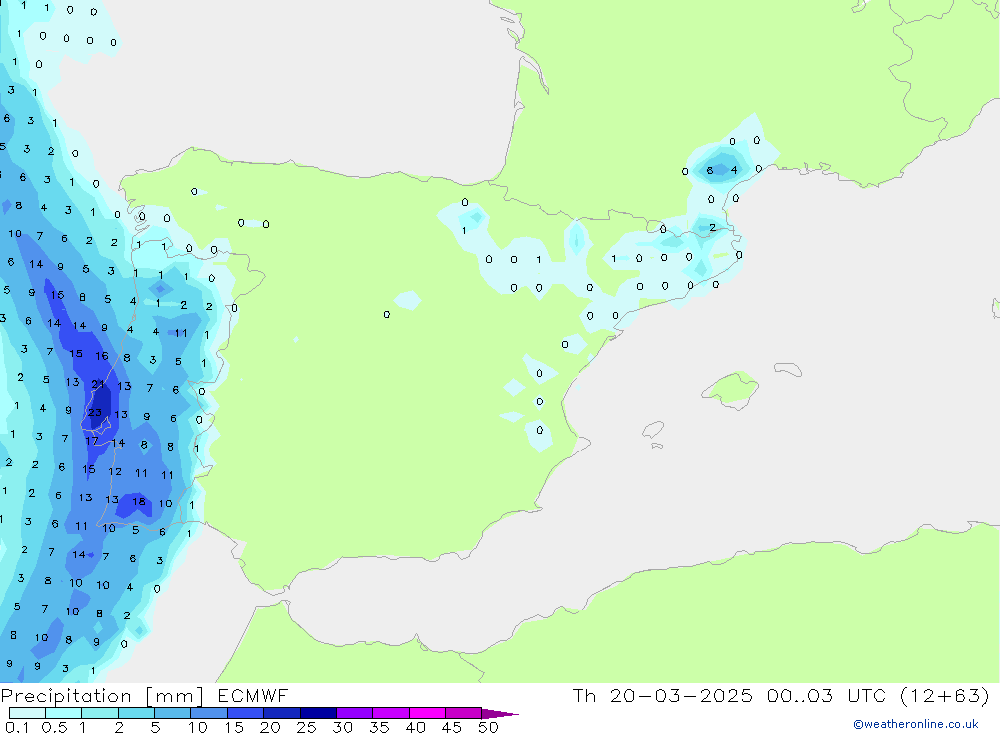Click the Mallorca island on the map
The width and height of the screenshot is (1000, 733).
[732, 389]
